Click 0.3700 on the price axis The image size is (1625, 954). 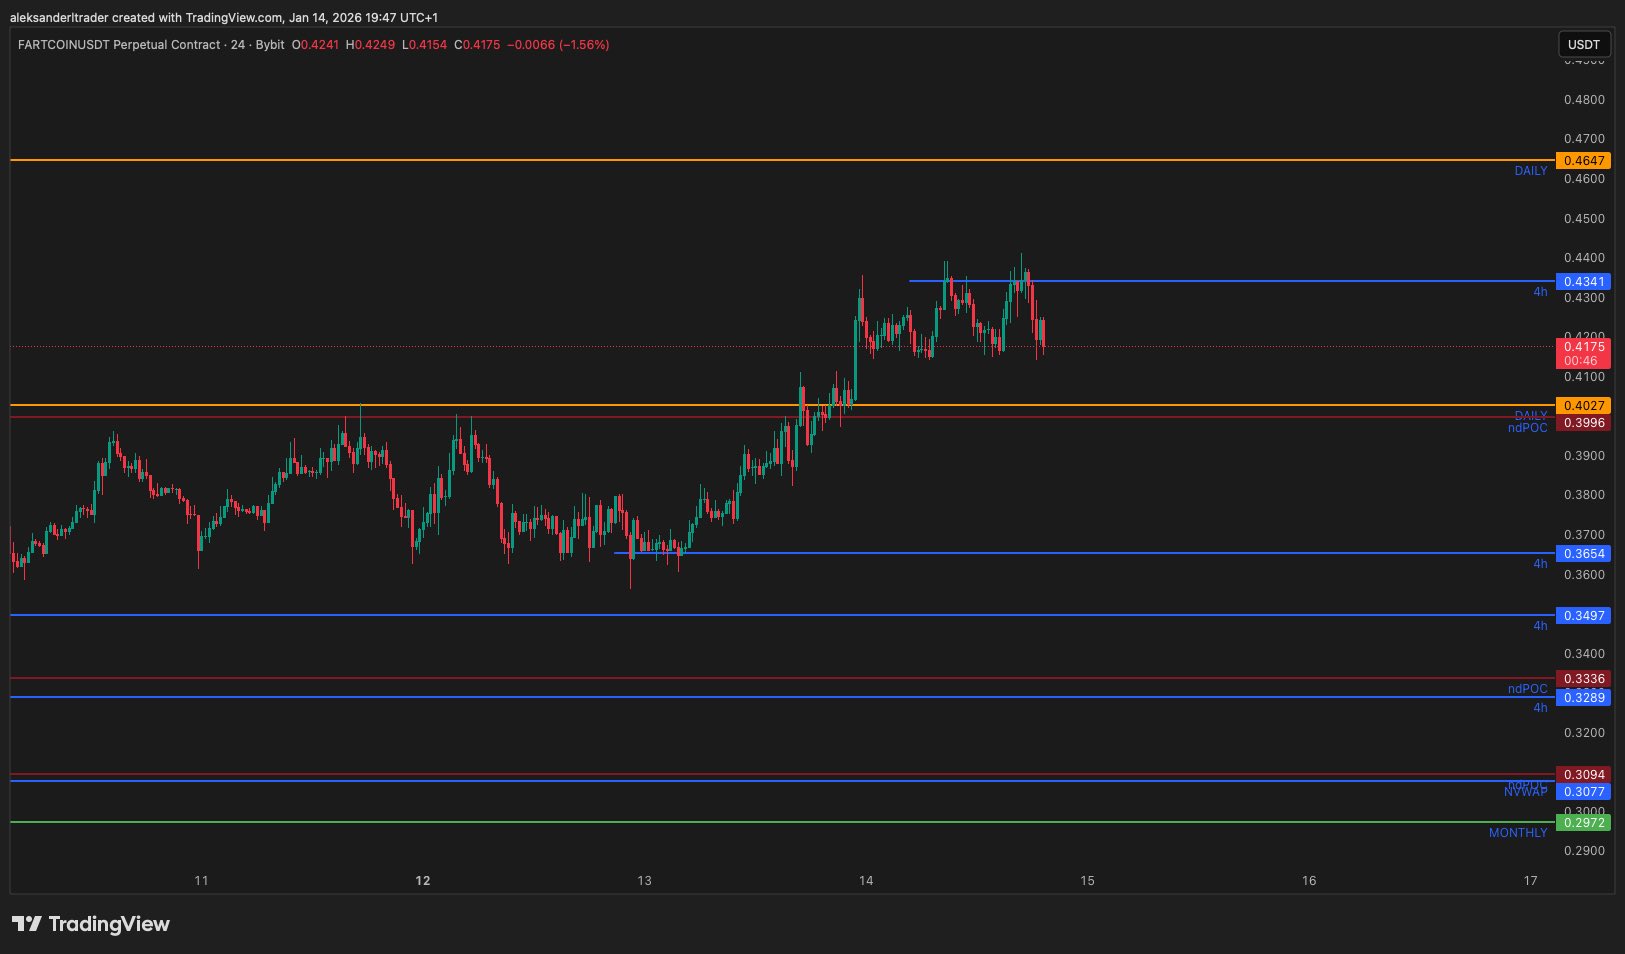tap(1584, 535)
